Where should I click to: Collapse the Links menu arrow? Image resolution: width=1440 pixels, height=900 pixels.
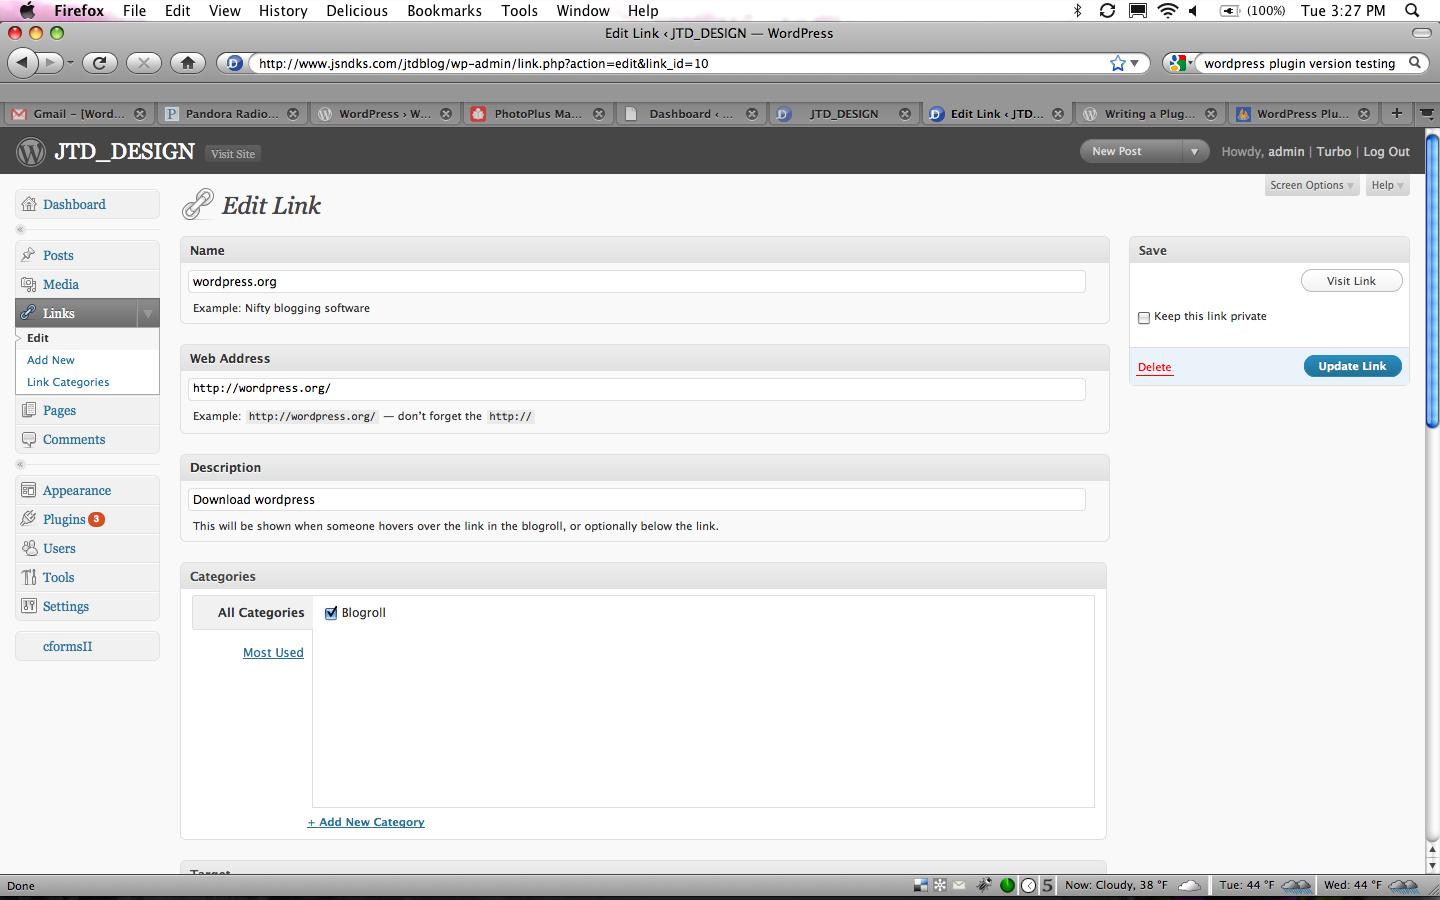pyautogui.click(x=148, y=313)
